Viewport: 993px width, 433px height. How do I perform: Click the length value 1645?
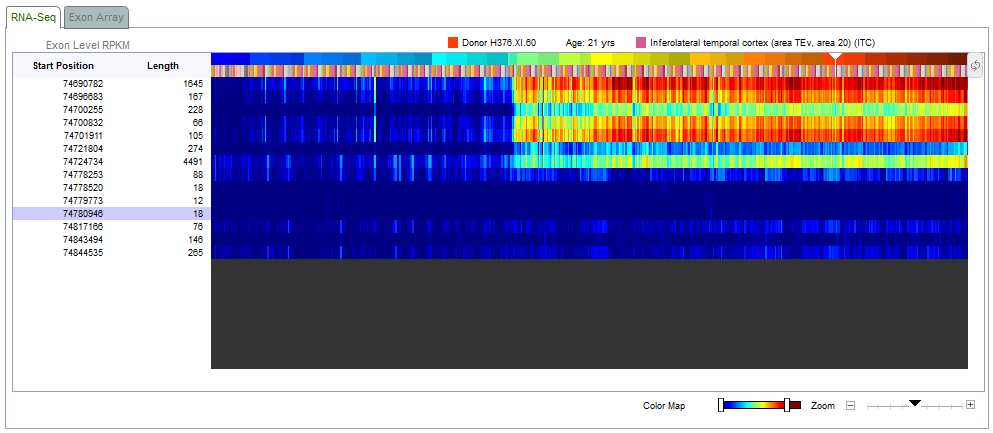[x=192, y=84]
